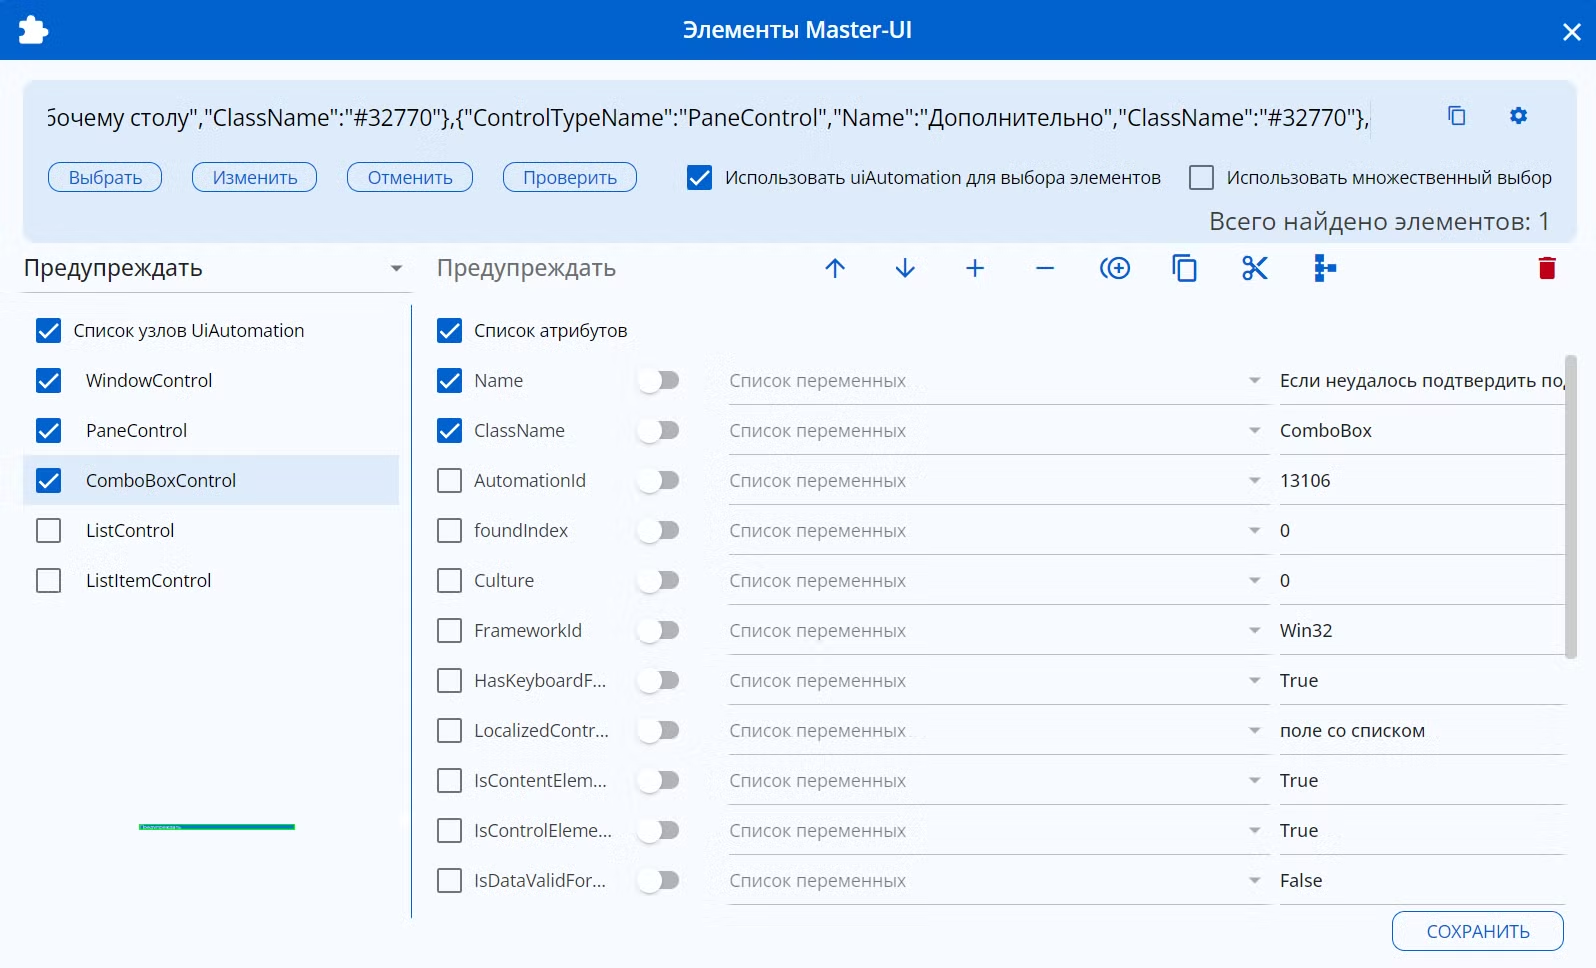Copy the selector string with the copy icon
Viewport: 1596px width, 968px height.
point(1457,116)
